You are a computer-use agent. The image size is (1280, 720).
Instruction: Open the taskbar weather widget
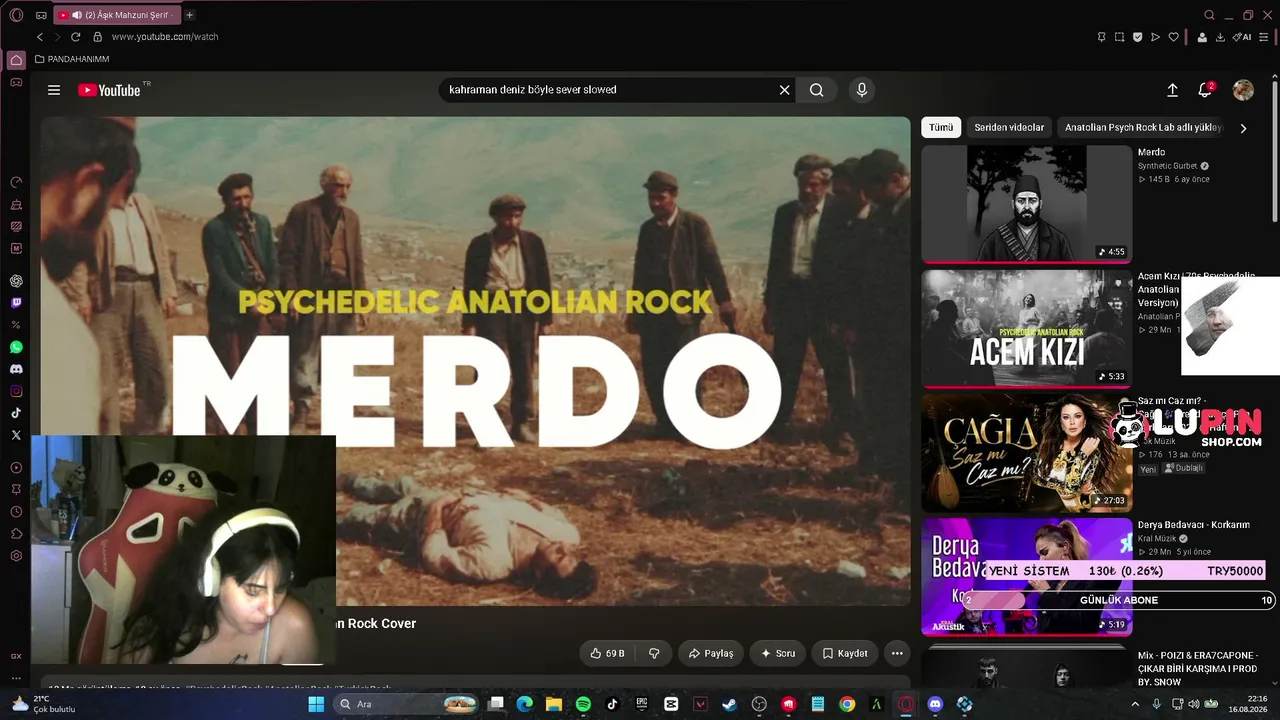(x=45, y=704)
